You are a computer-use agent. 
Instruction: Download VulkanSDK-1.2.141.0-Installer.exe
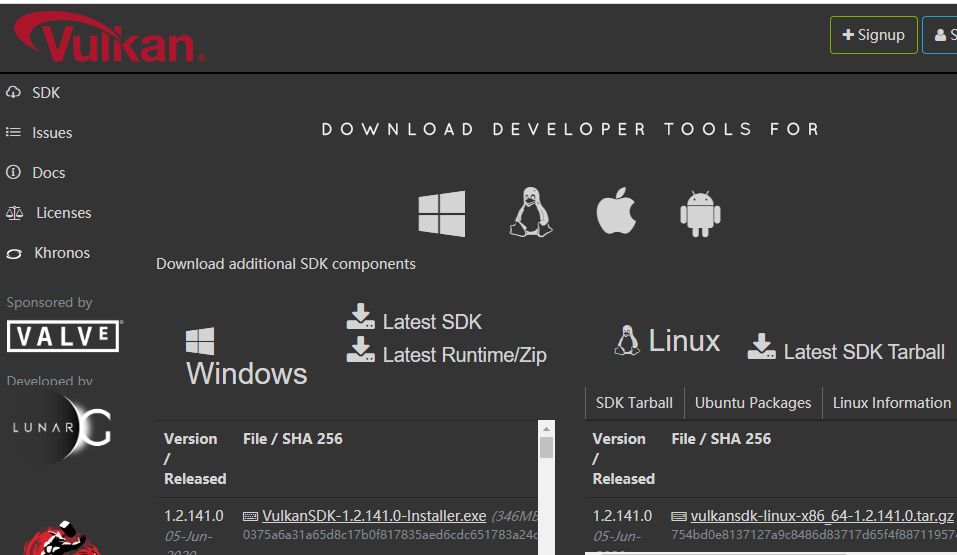tap(374, 516)
